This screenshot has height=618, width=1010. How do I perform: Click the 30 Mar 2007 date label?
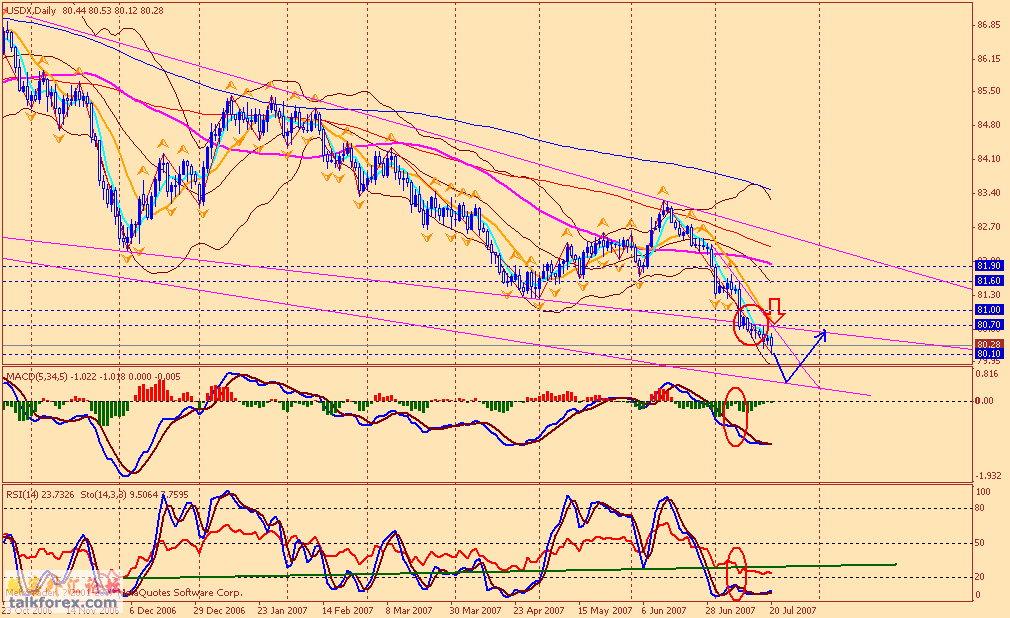pos(475,610)
